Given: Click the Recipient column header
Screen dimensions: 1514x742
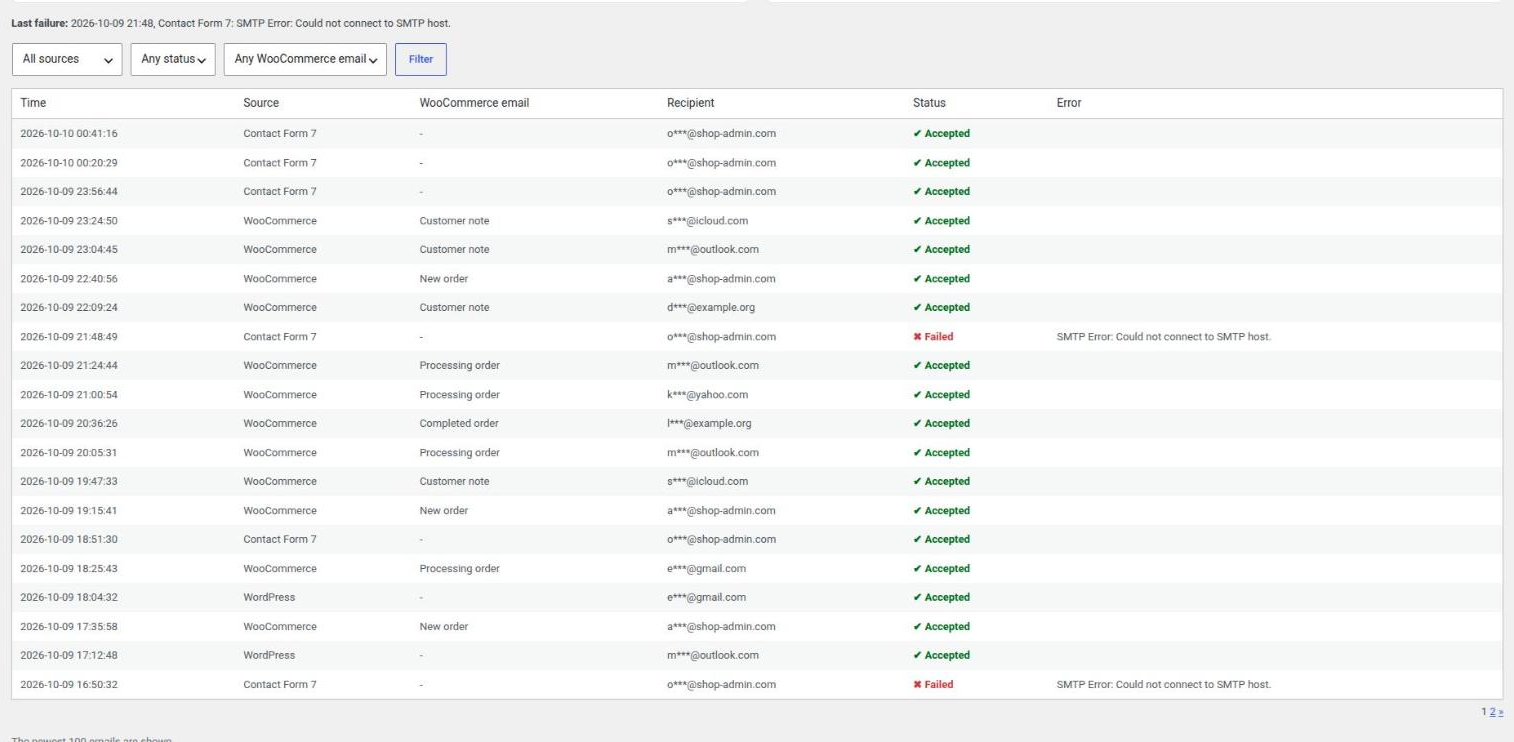Looking at the screenshot, I should pos(691,103).
